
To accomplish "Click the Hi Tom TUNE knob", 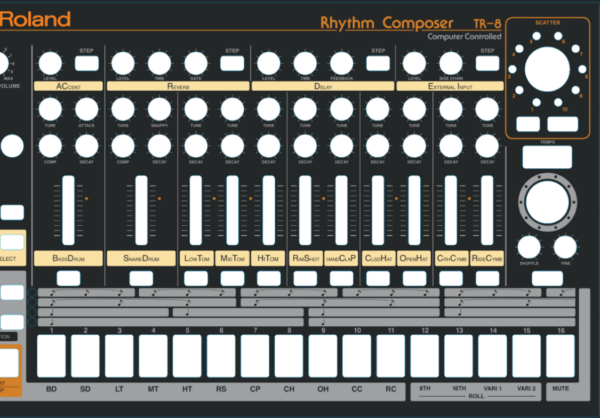I will 269,109.
